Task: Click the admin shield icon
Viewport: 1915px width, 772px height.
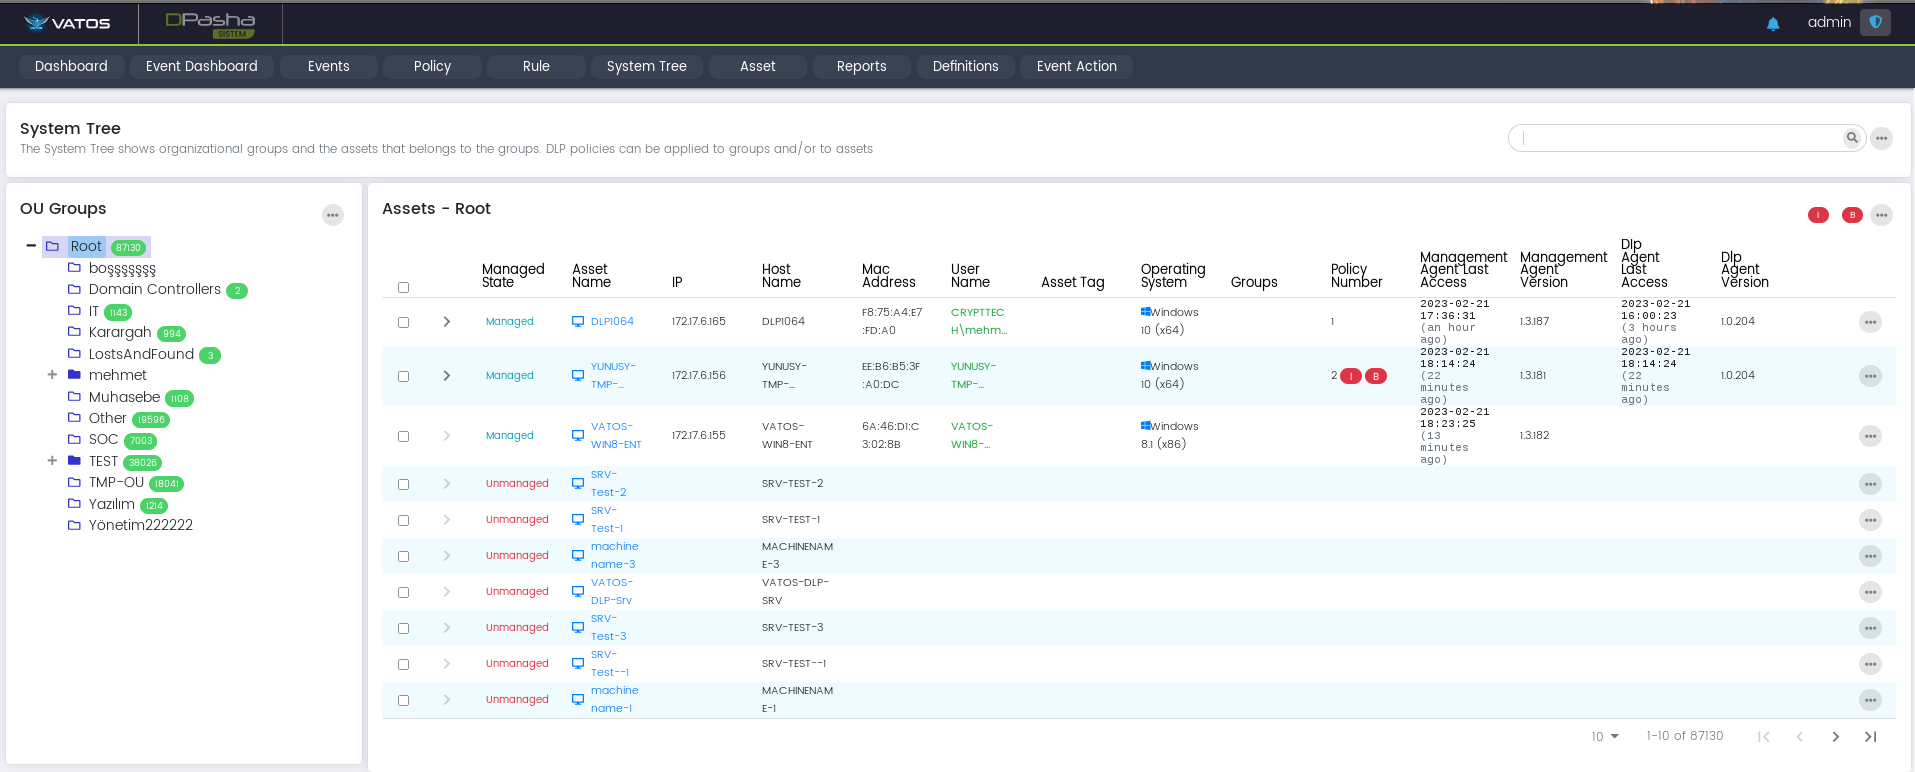Action: 1875,22
